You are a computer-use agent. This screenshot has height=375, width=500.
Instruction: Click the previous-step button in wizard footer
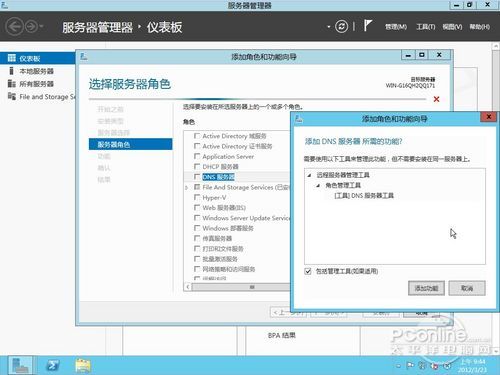[x=288, y=312]
